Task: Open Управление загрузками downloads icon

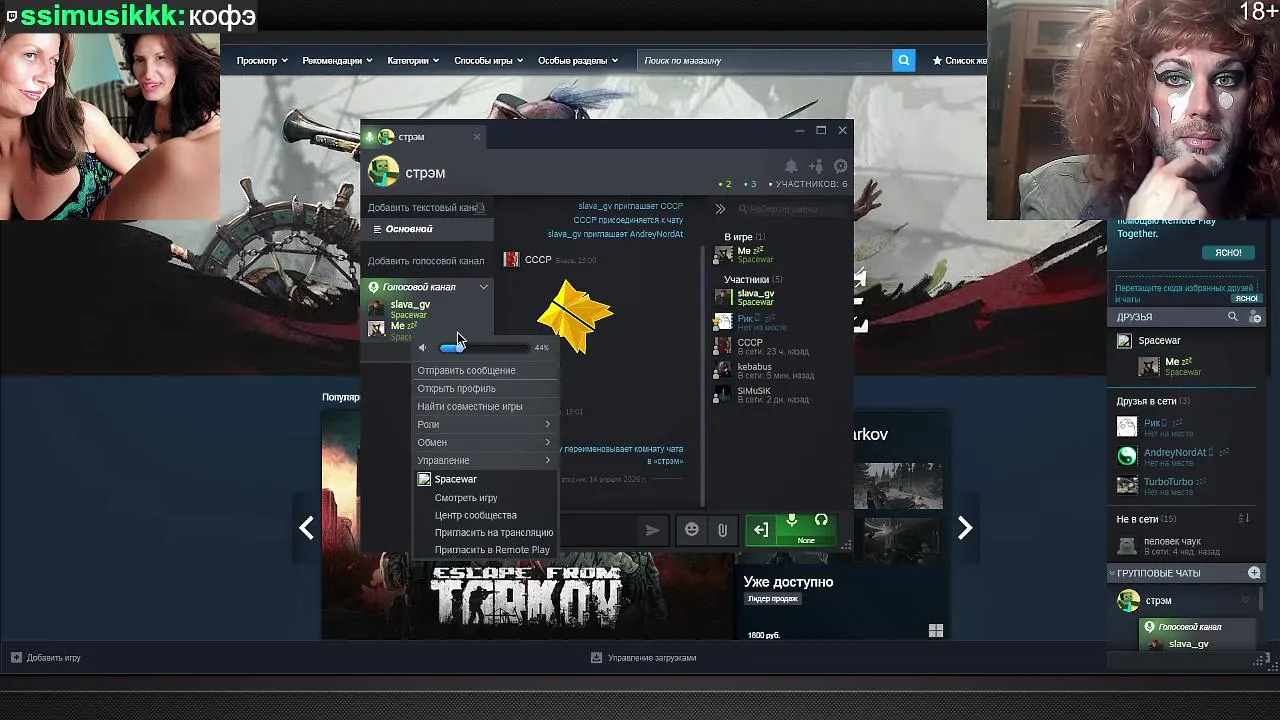Action: click(596, 658)
